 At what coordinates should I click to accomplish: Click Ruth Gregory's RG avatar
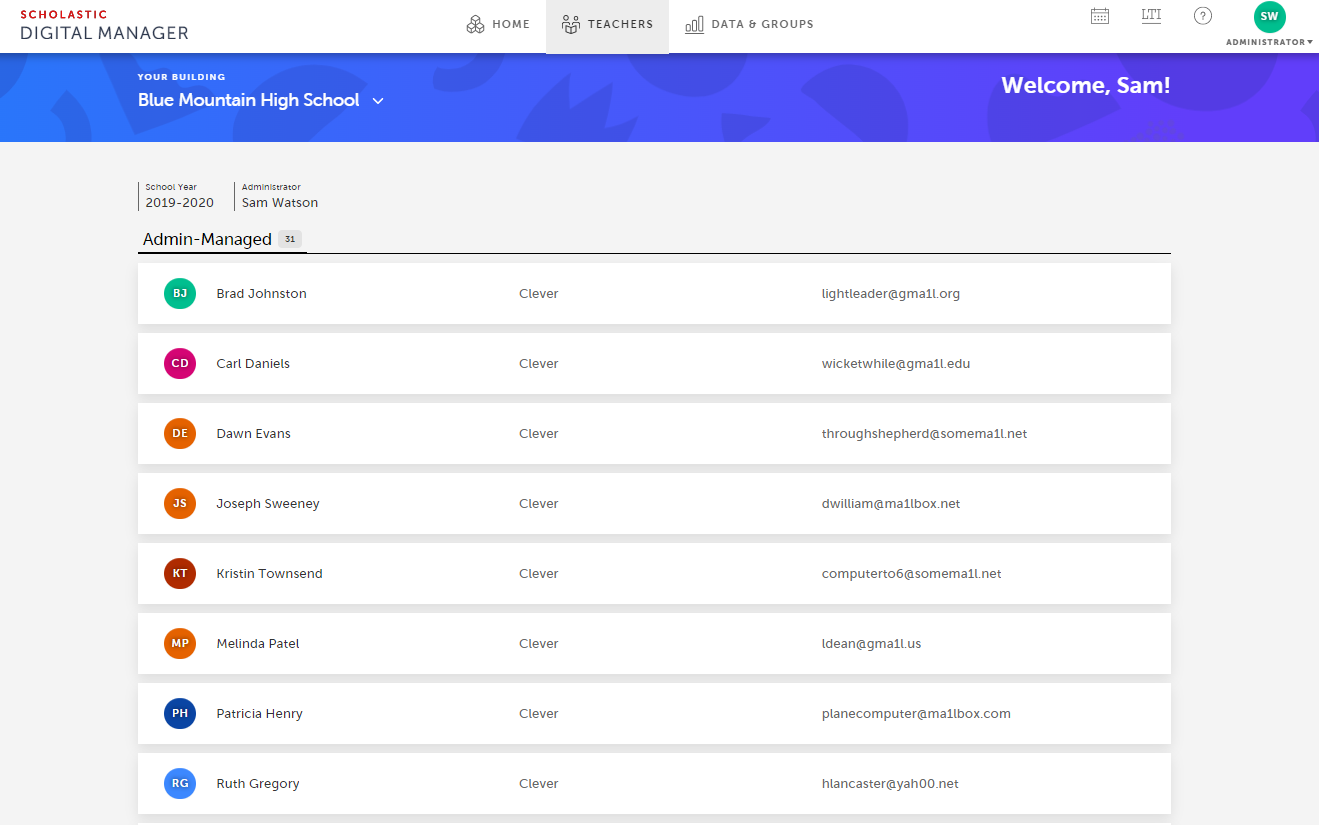click(180, 783)
